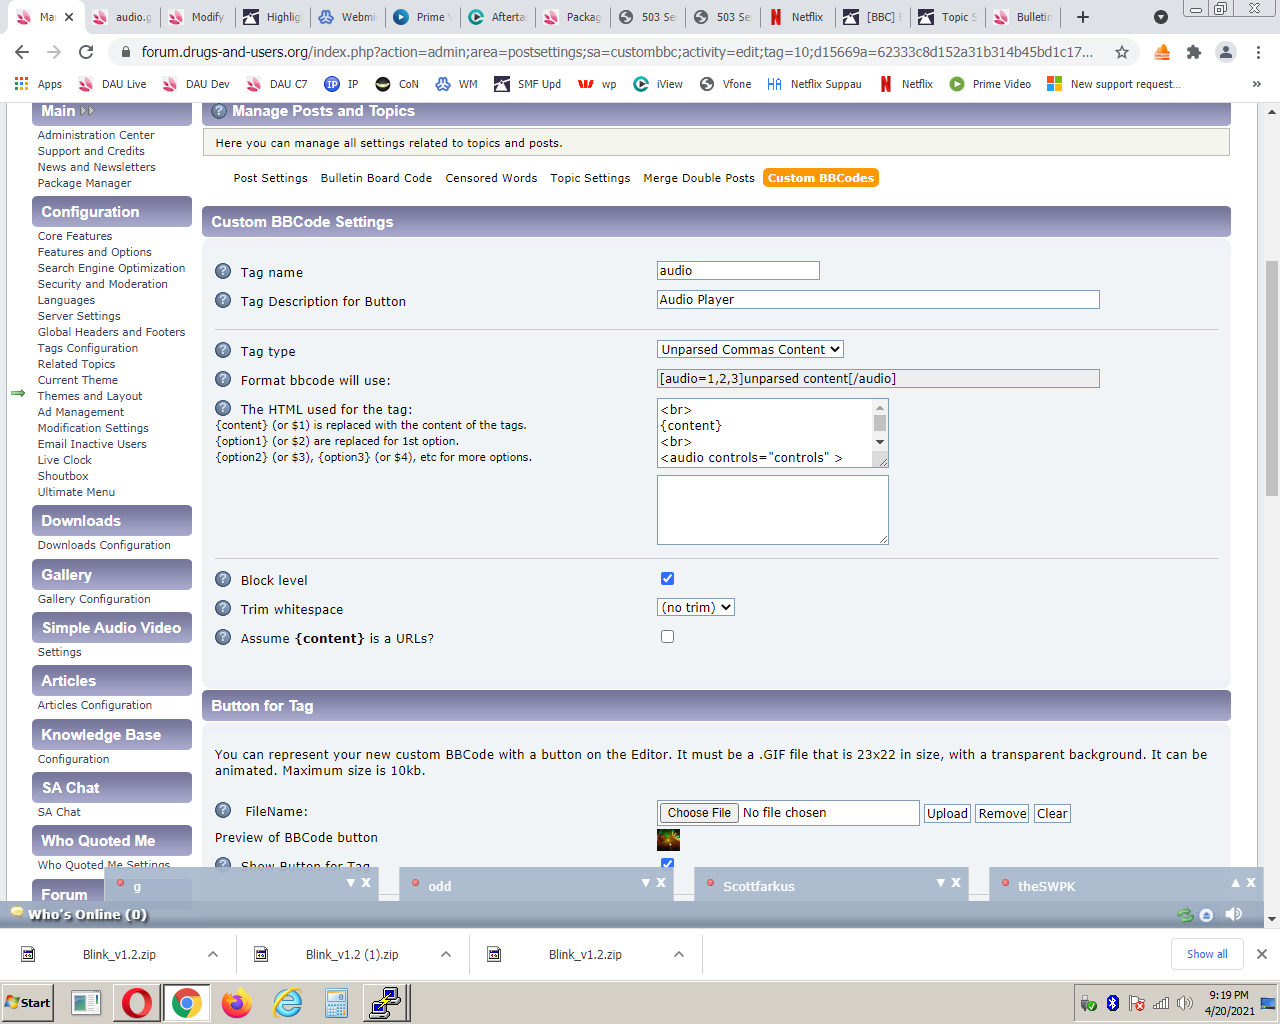
Task: Open Package Manager in sidebar
Action: coord(84,183)
